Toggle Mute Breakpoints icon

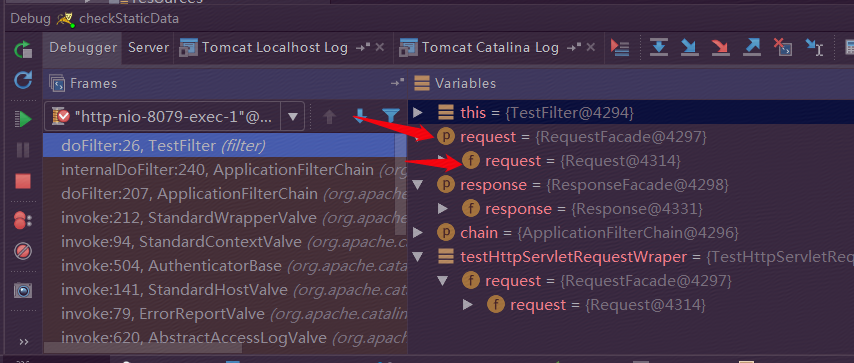click(x=23, y=251)
